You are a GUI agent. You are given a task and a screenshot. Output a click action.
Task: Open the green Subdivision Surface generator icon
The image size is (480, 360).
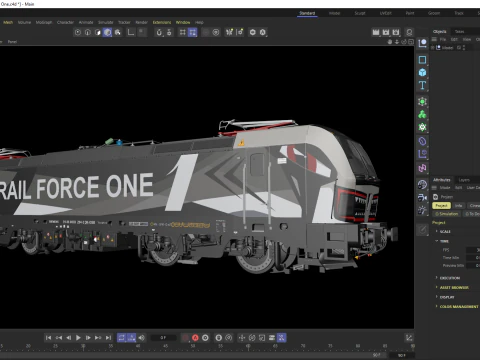coord(422,102)
